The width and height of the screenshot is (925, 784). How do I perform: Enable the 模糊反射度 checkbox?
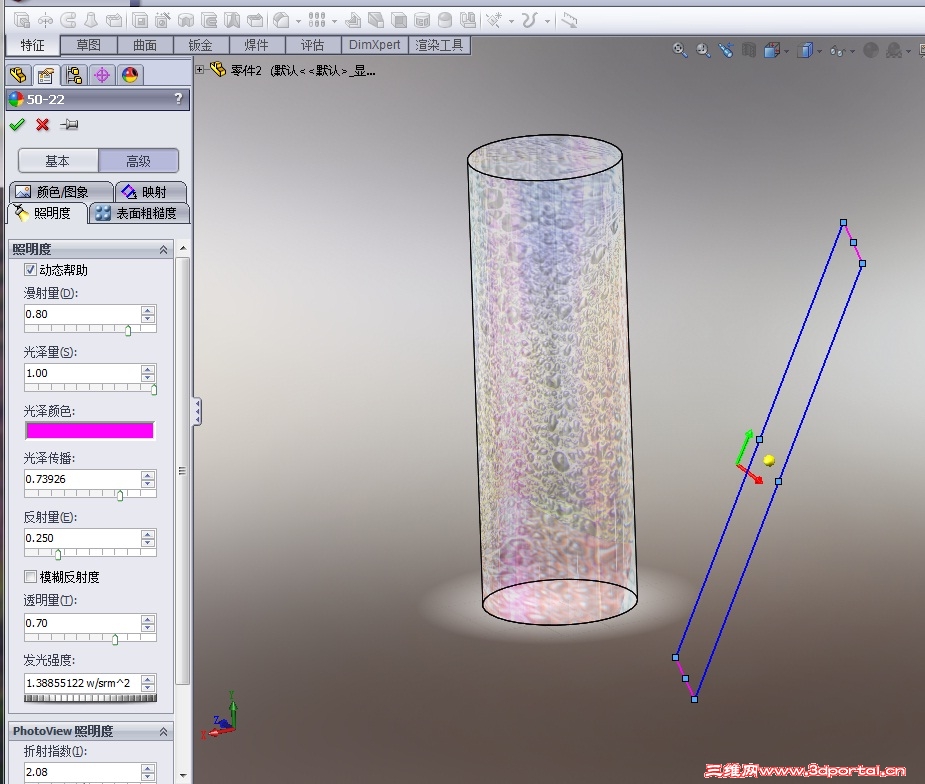[30, 576]
